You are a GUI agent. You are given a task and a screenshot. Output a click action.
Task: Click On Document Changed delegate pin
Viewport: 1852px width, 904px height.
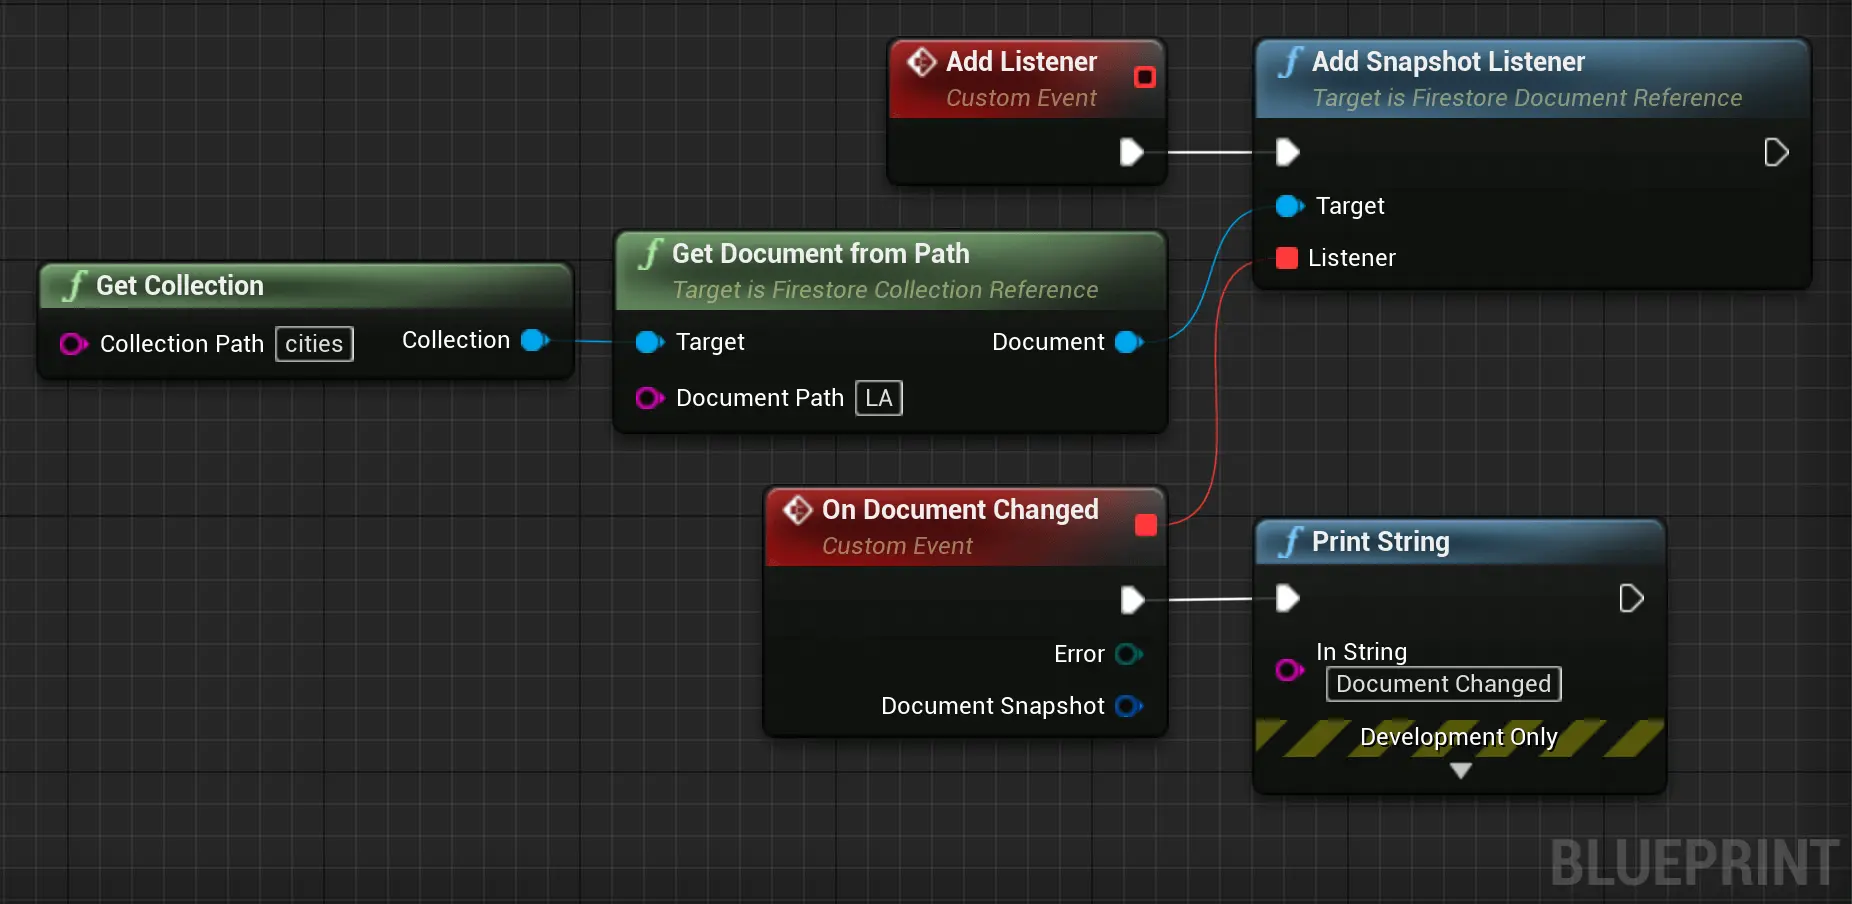click(1146, 525)
